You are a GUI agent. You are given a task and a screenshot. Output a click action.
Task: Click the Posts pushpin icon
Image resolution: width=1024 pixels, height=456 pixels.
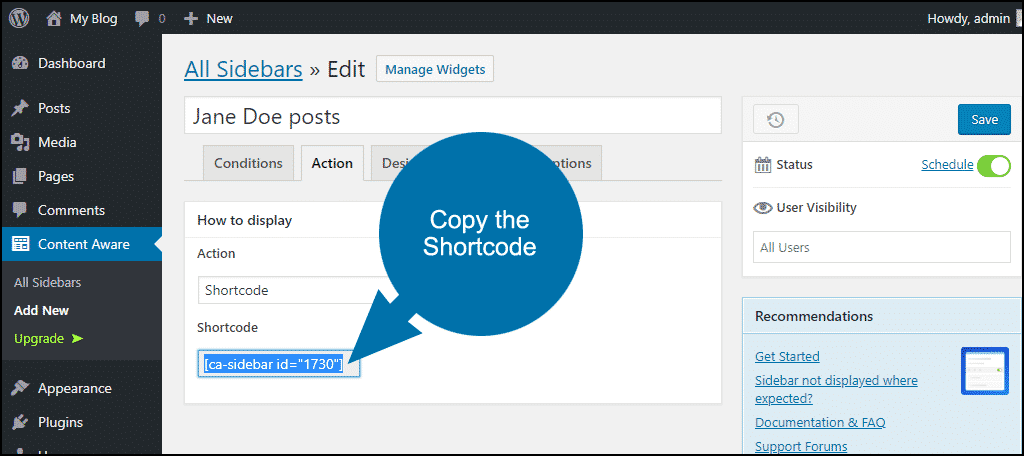coord(20,108)
